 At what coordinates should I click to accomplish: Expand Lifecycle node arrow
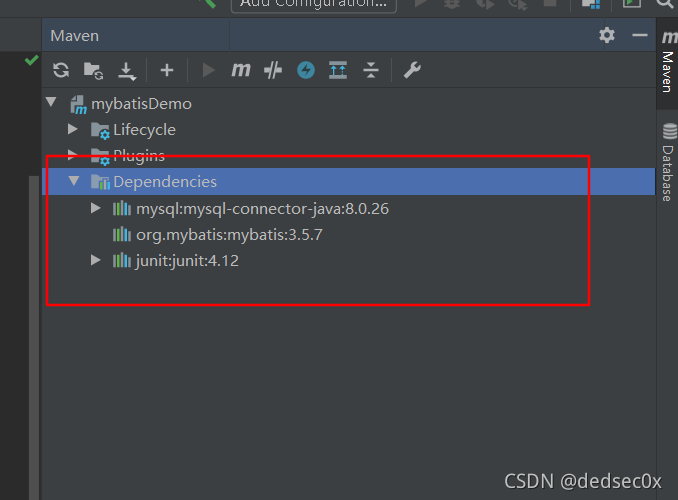73,129
